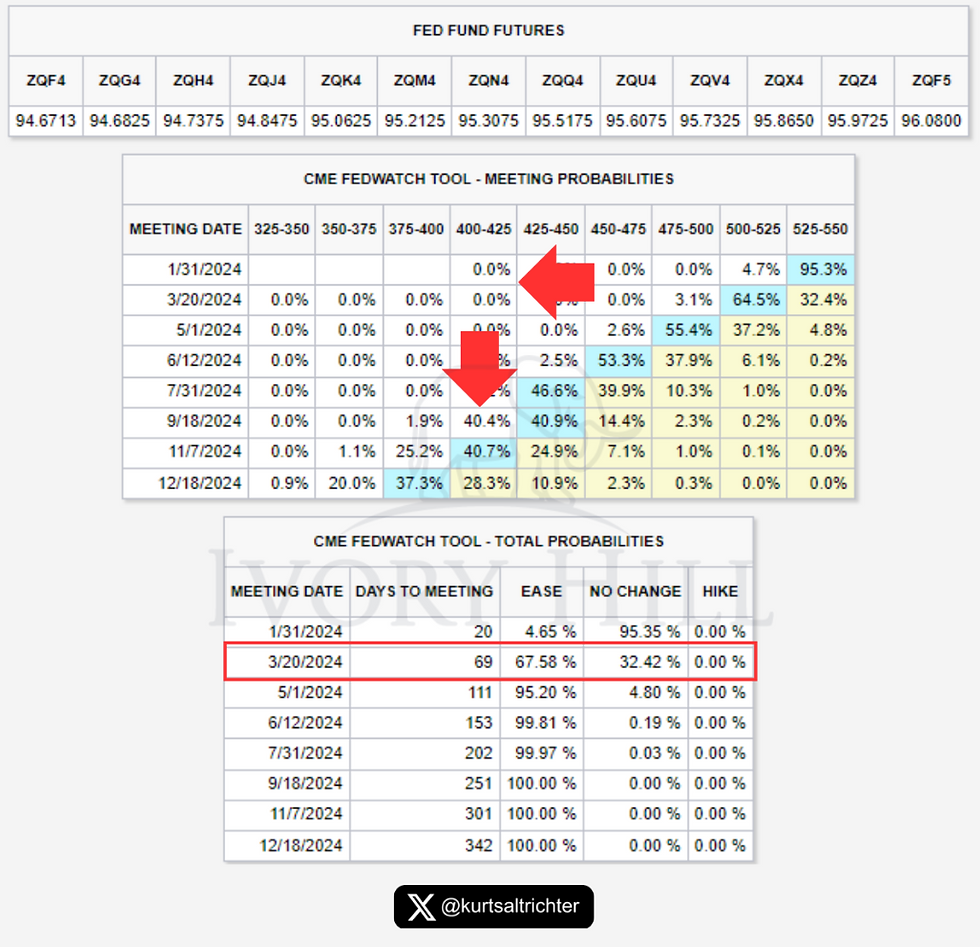Image resolution: width=980 pixels, height=947 pixels.
Task: Select the 475-500 rate range header
Action: (686, 229)
